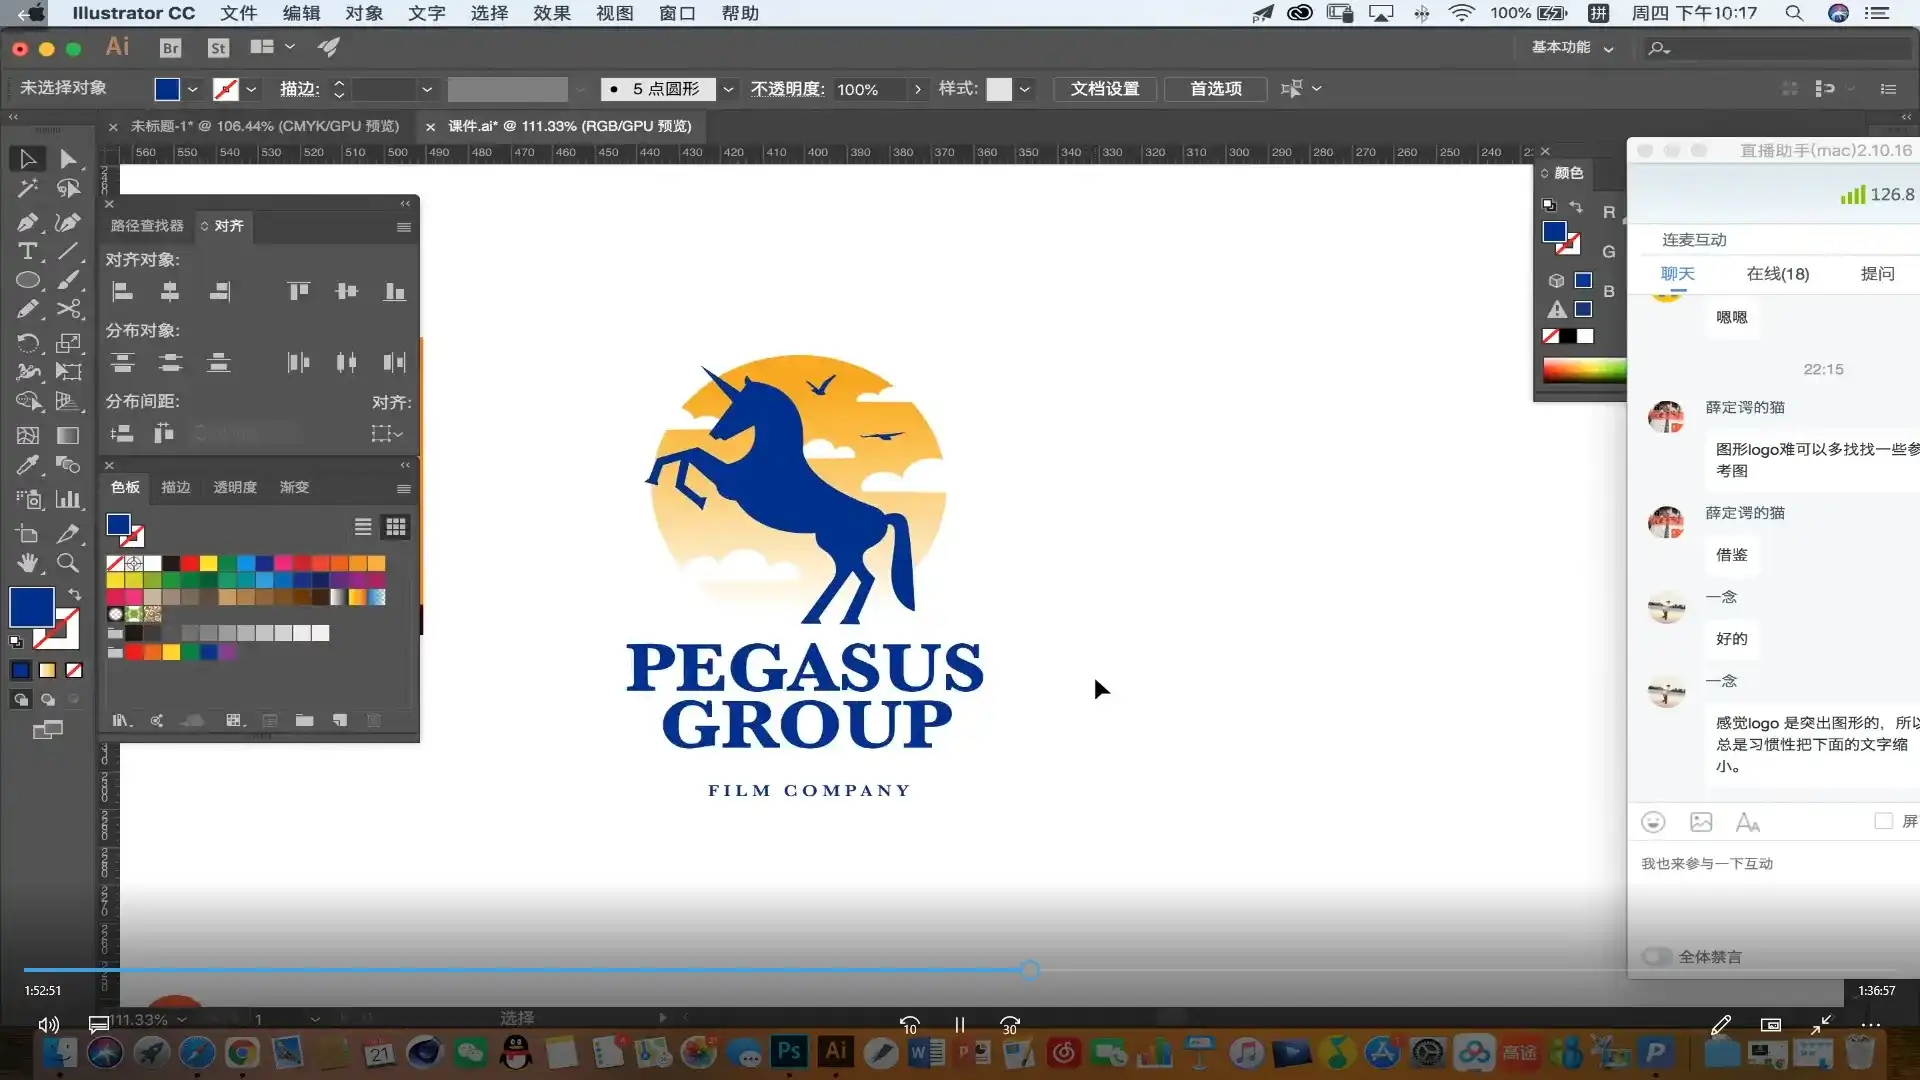The image size is (1920, 1080).
Task: Check the 屏 checkbox in chat
Action: pyautogui.click(x=1883, y=821)
